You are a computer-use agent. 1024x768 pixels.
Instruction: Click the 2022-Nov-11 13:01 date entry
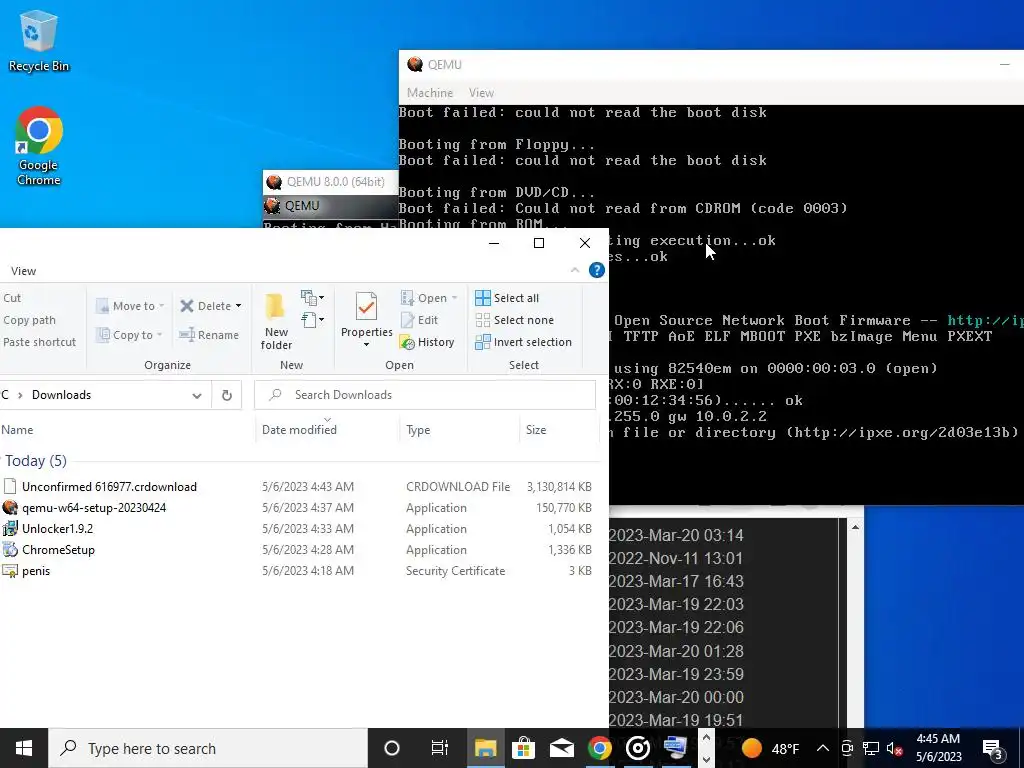tap(676, 558)
